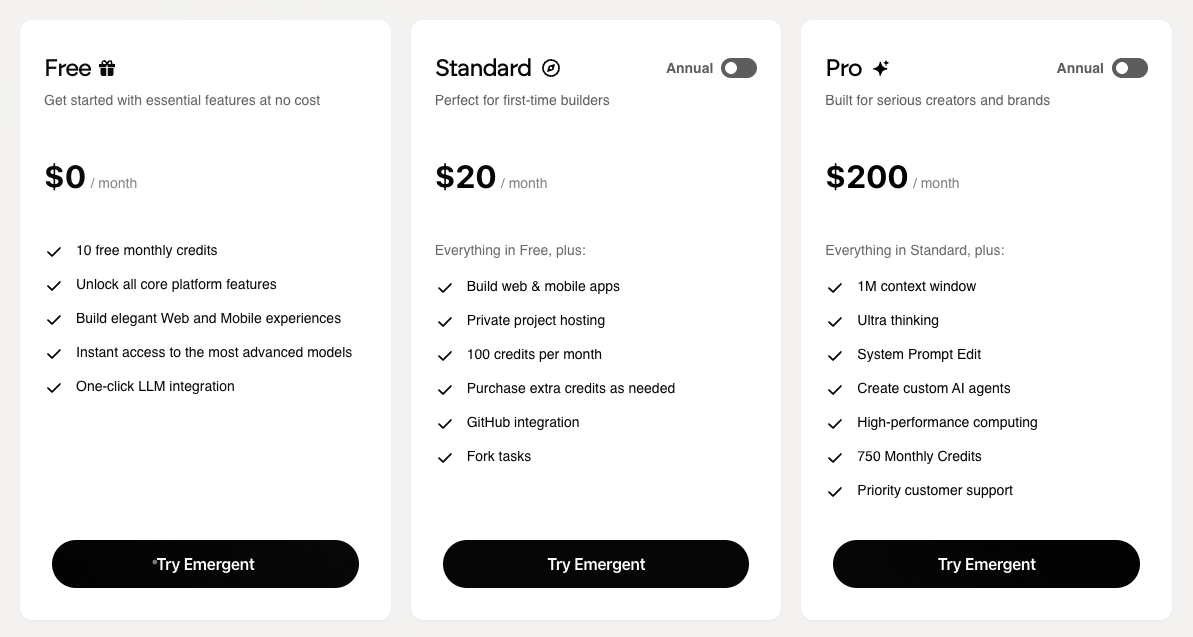Screen dimensions: 1193x637
Task: Click checkmark icon beside 10 free monthly credits
Action: (54, 252)
